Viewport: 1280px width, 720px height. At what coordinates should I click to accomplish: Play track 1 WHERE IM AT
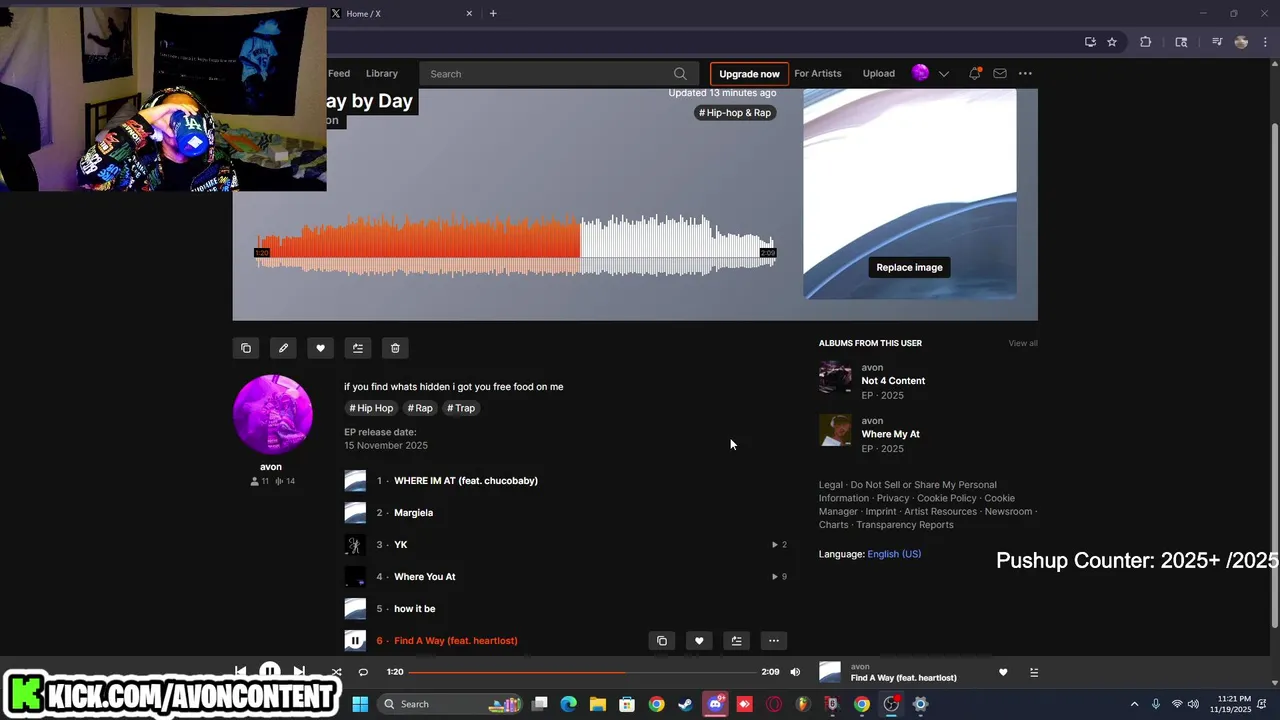[466, 481]
